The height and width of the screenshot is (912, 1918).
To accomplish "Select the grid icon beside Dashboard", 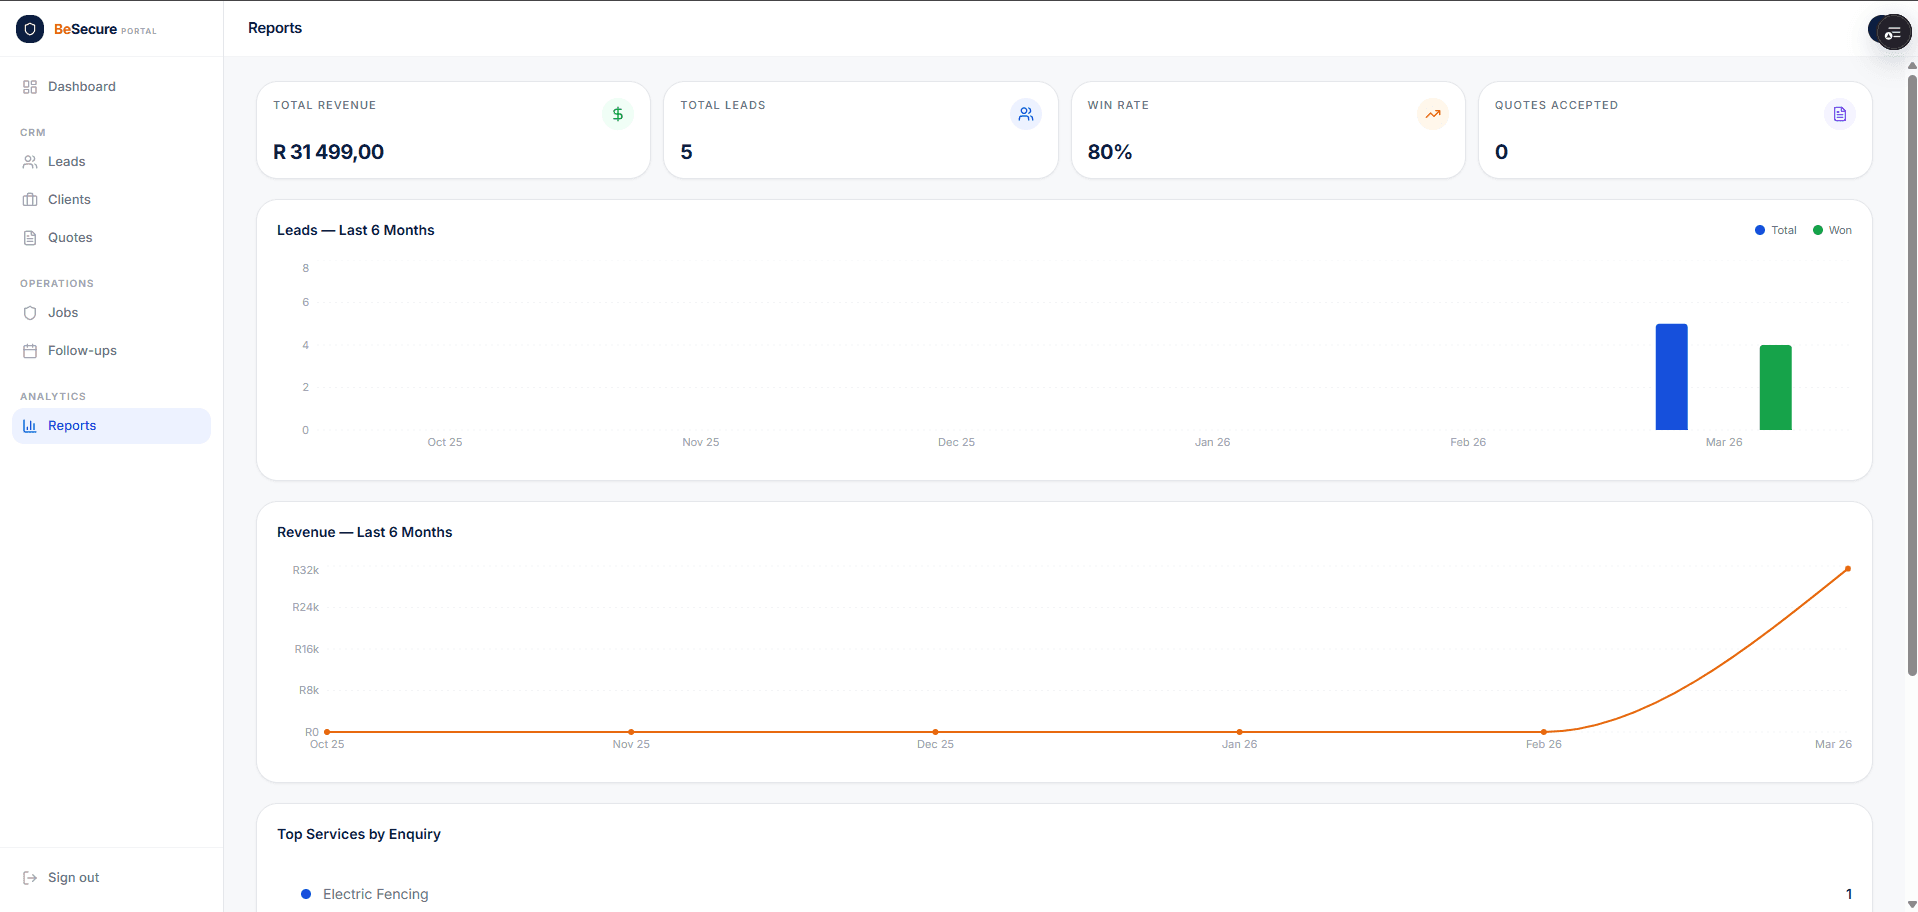I will pyautogui.click(x=30, y=86).
